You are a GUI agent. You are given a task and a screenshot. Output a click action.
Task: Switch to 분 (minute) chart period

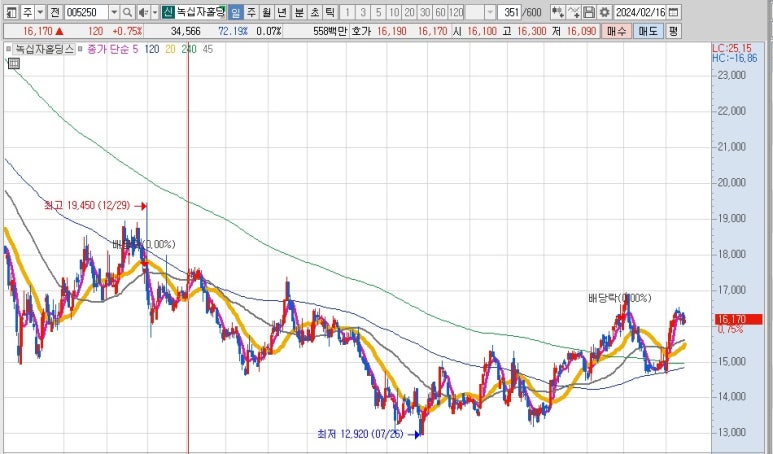point(298,12)
